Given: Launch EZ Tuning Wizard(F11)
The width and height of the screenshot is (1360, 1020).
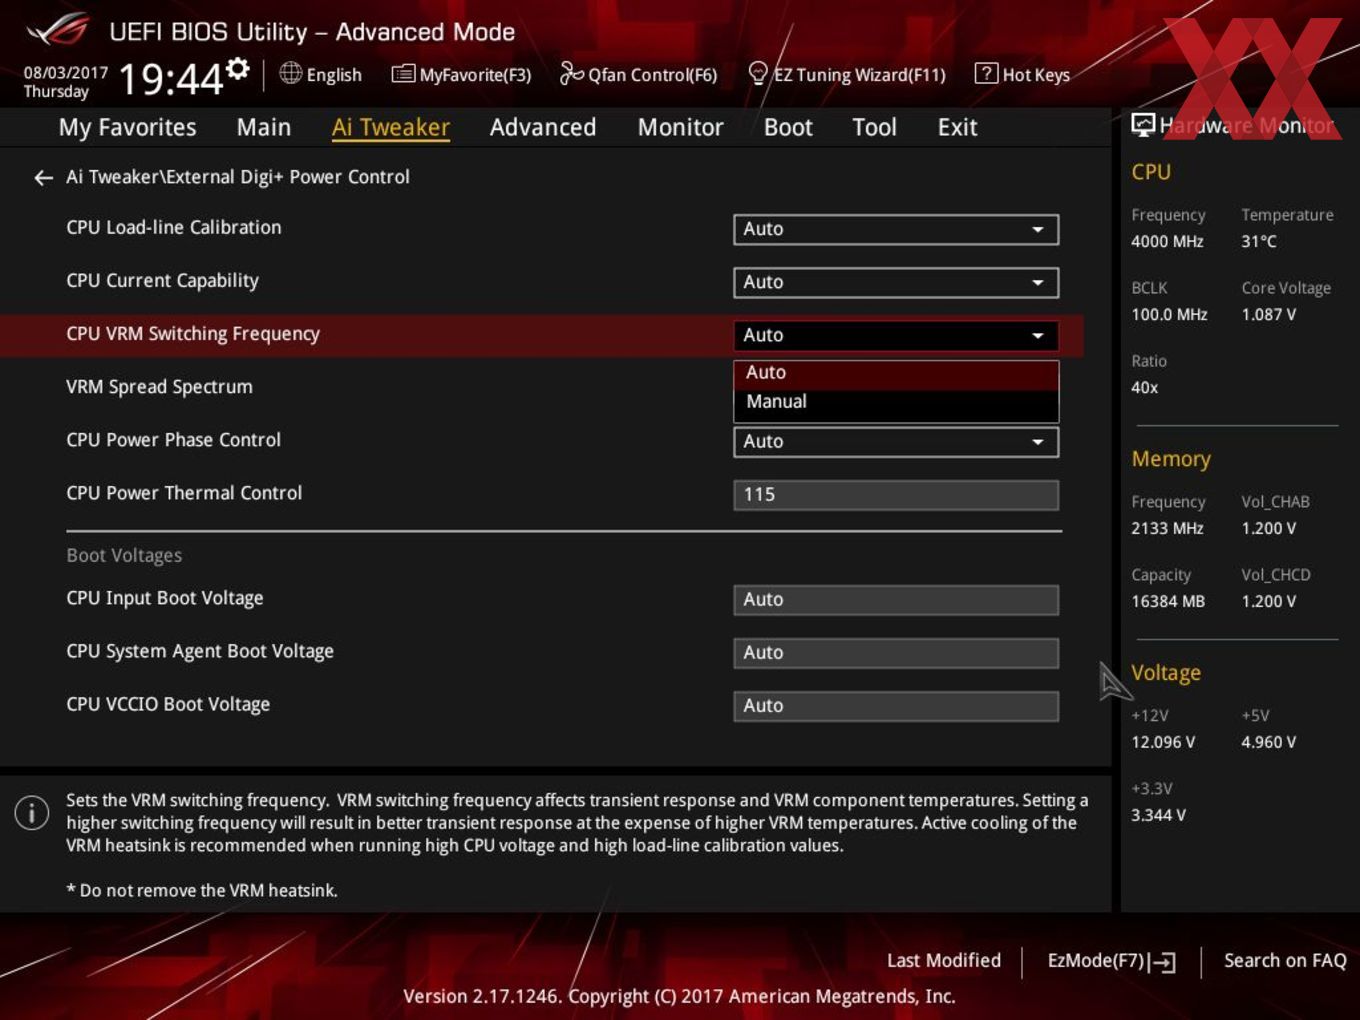Looking at the screenshot, I should [x=847, y=74].
